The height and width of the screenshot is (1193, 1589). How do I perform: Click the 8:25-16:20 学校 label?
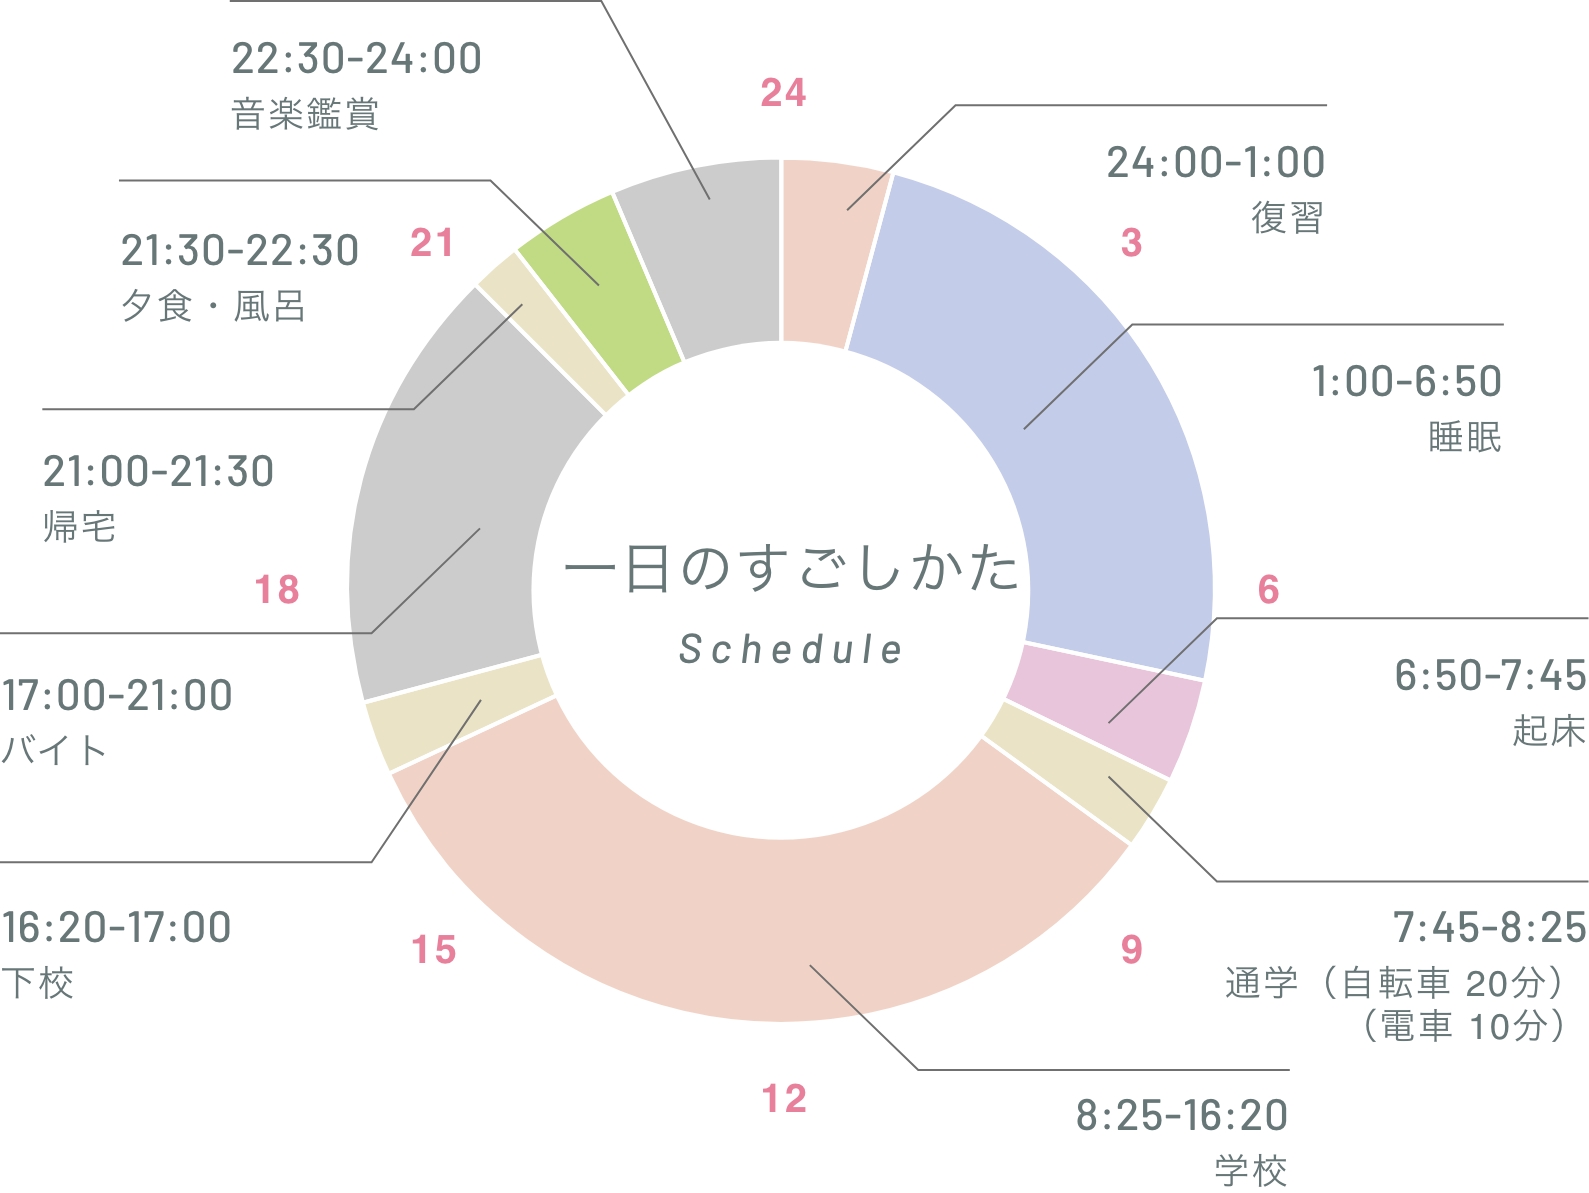pos(1182,1141)
